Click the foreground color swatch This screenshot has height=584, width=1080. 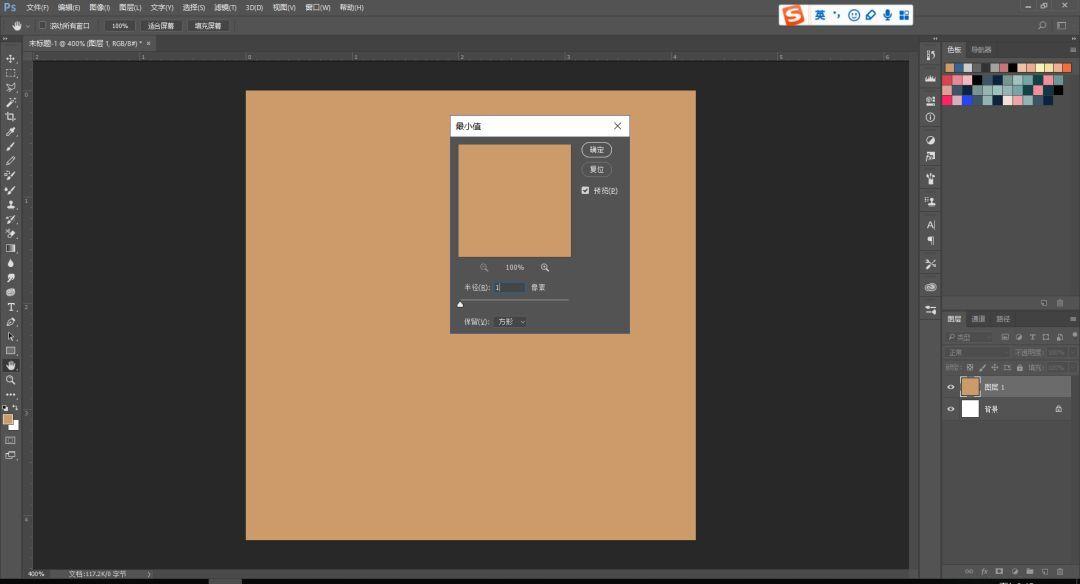8,419
